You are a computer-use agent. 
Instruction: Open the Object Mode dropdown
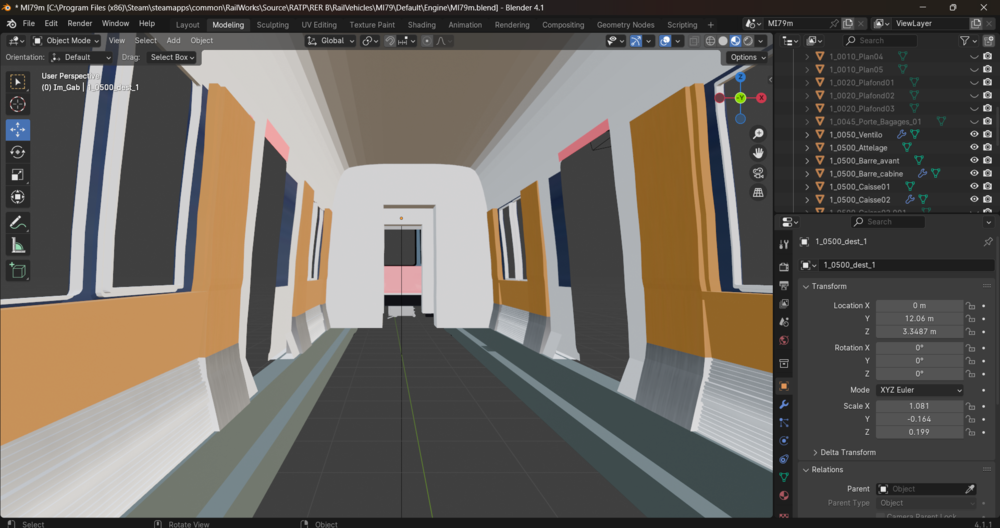pyautogui.click(x=66, y=40)
